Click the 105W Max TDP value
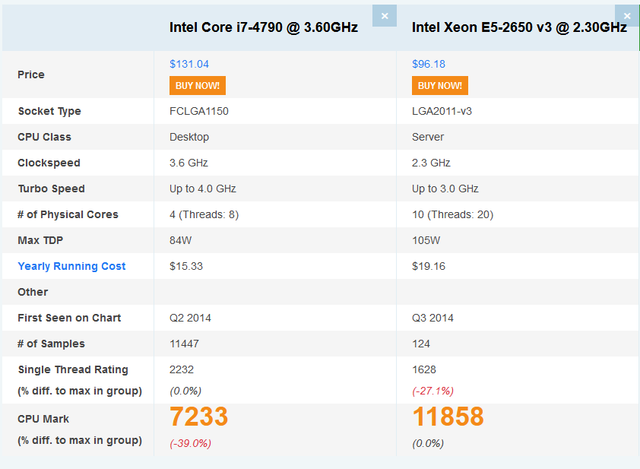 pyautogui.click(x=426, y=240)
